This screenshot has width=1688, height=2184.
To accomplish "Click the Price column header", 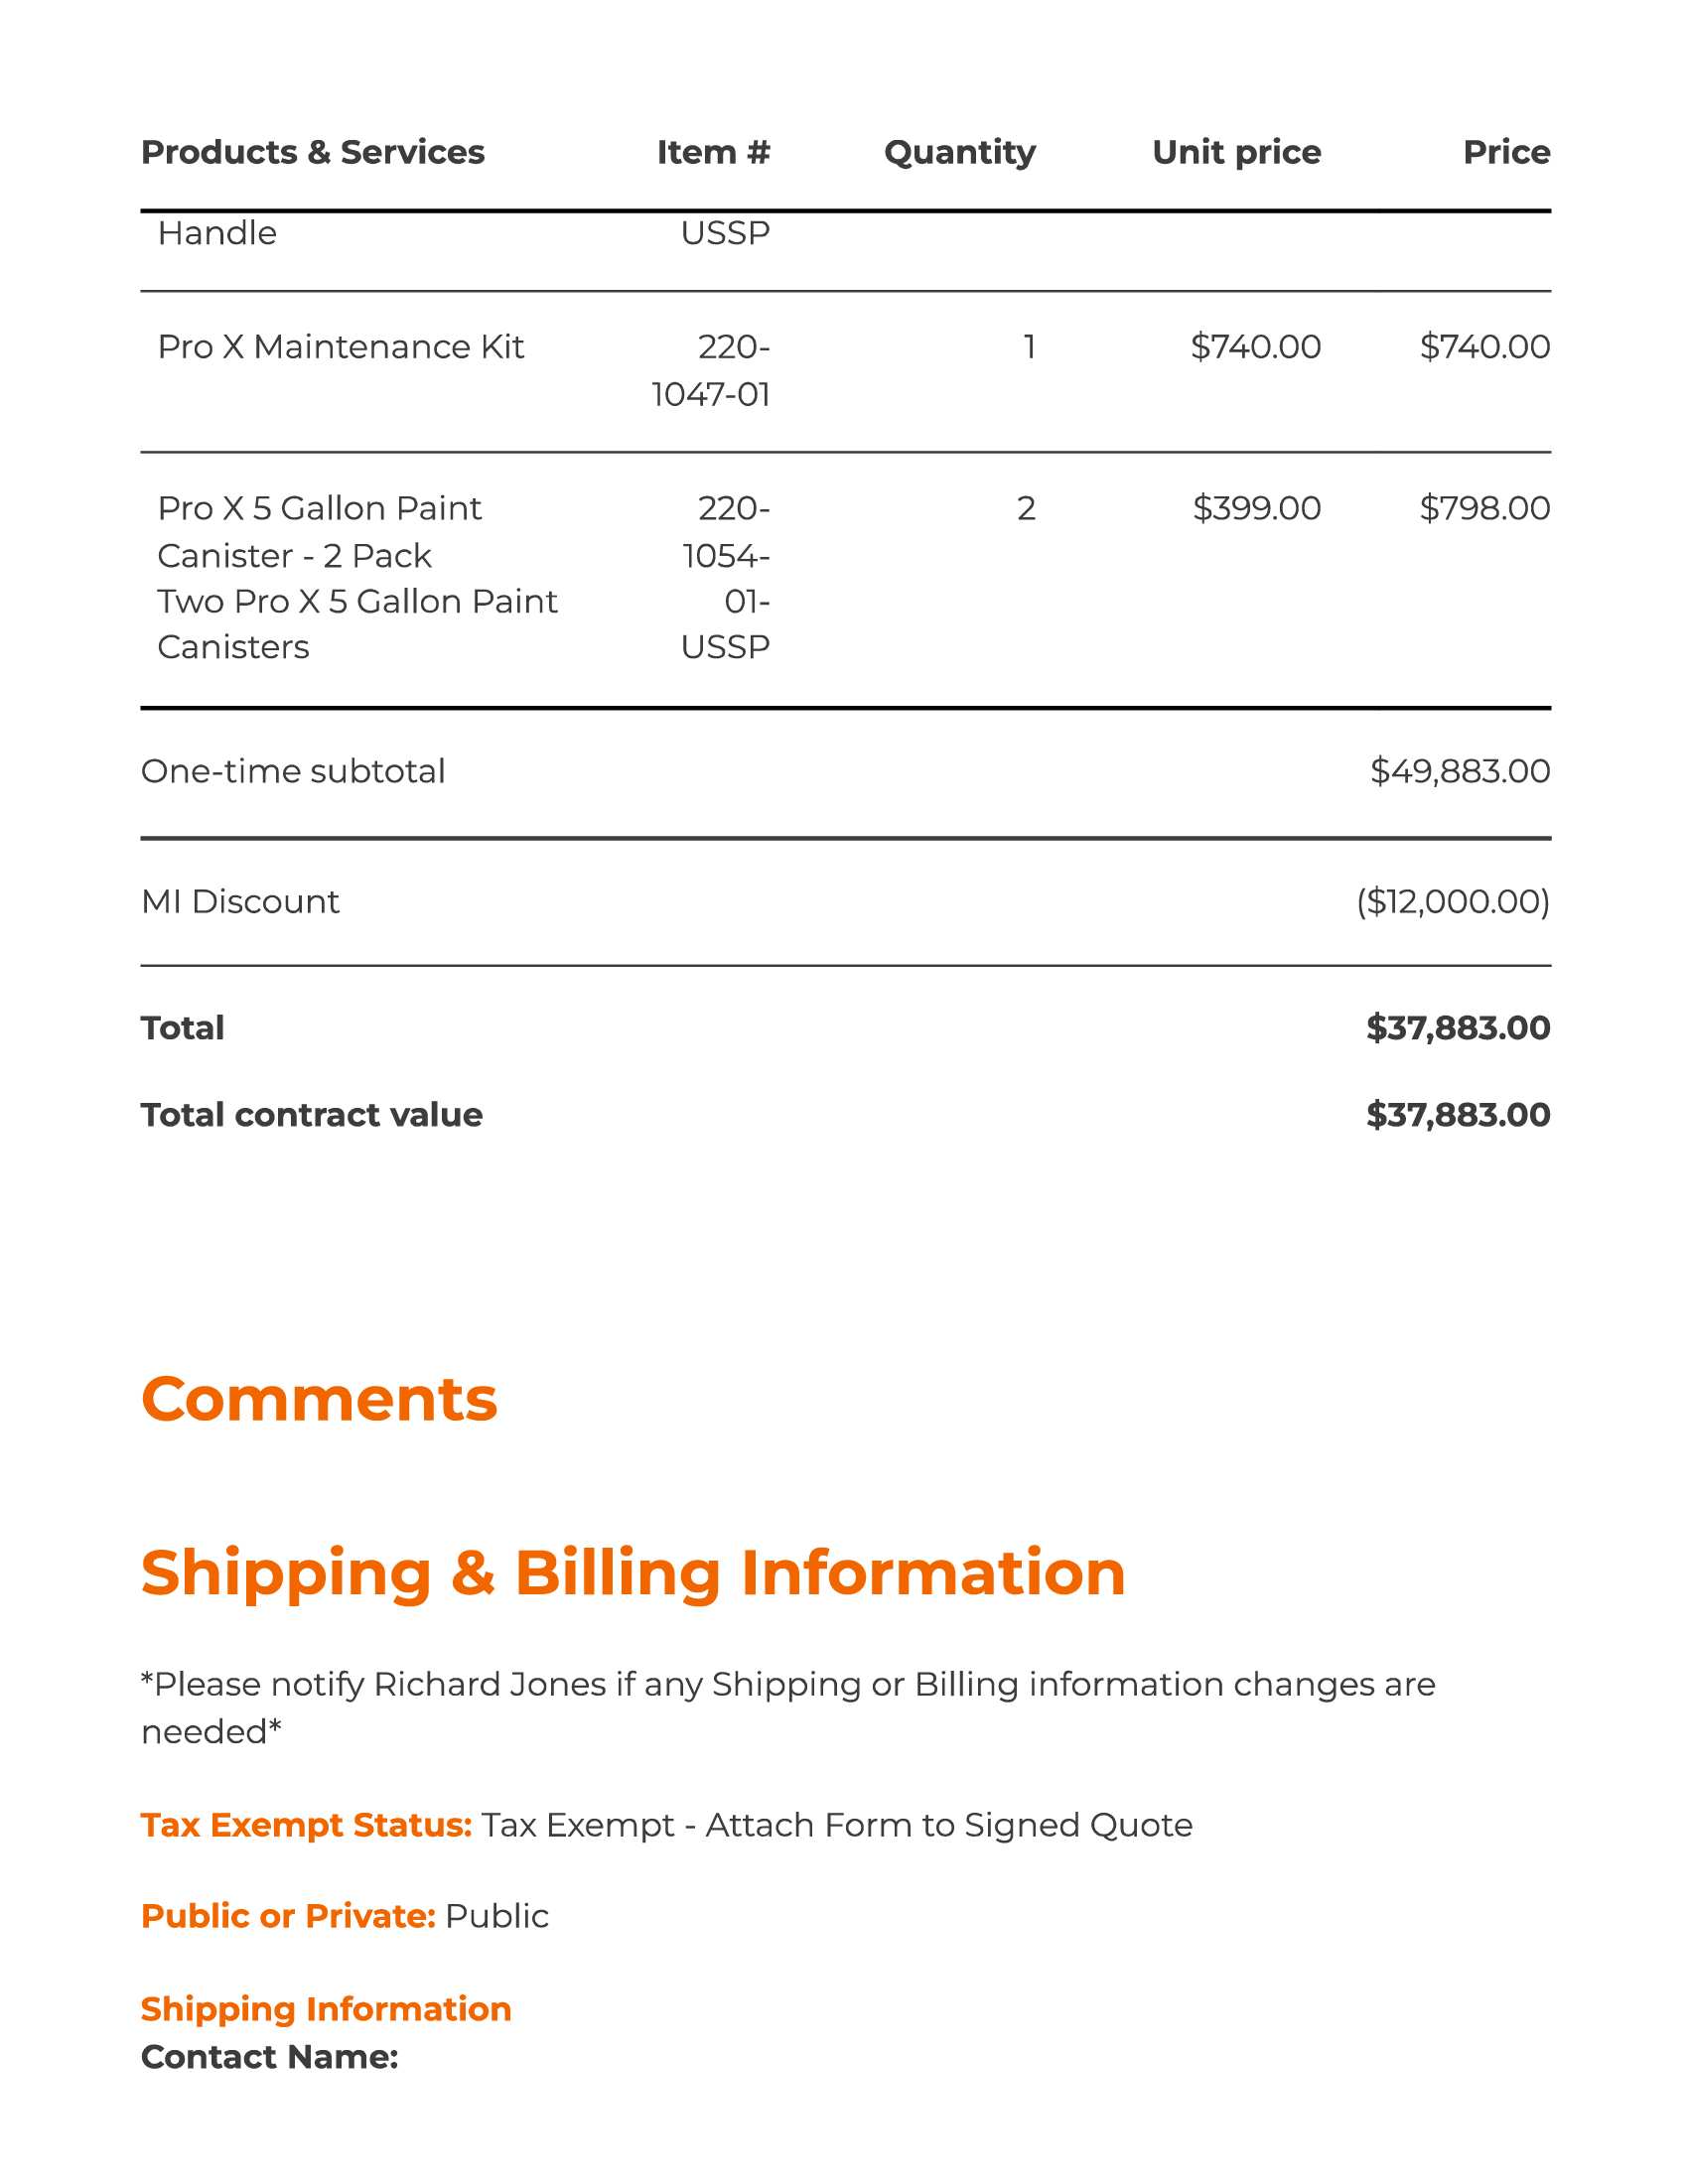I will [x=1506, y=152].
